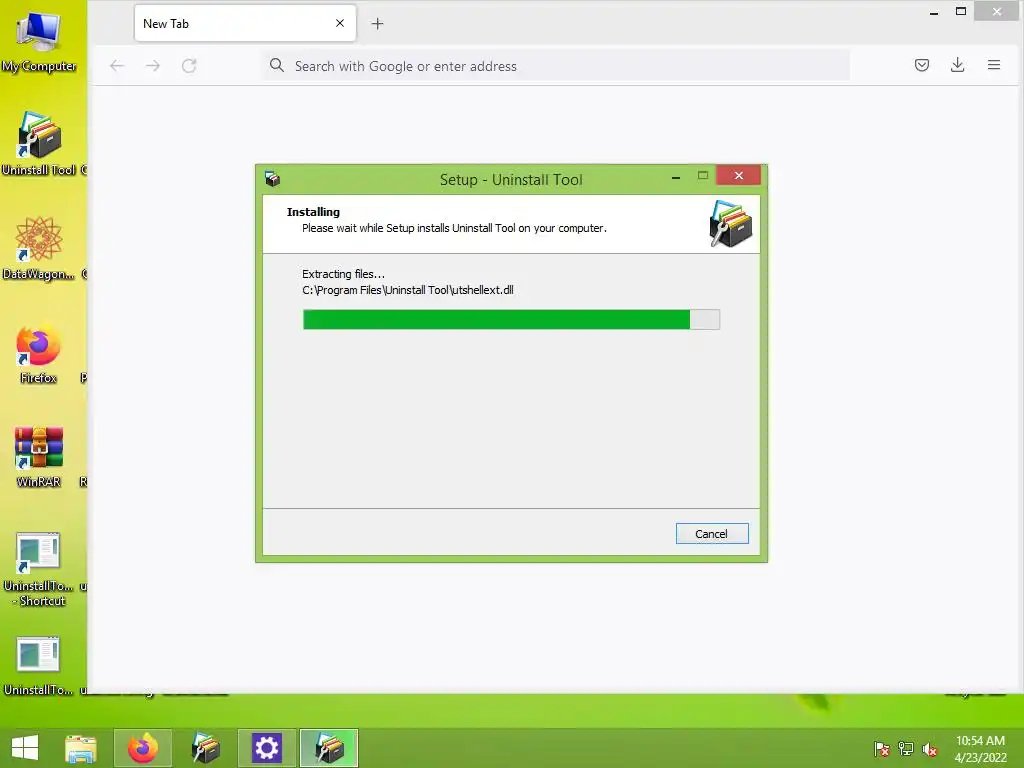Close the Setup - Uninstall Tool window
Viewport: 1024px width, 768px height.
click(x=738, y=175)
